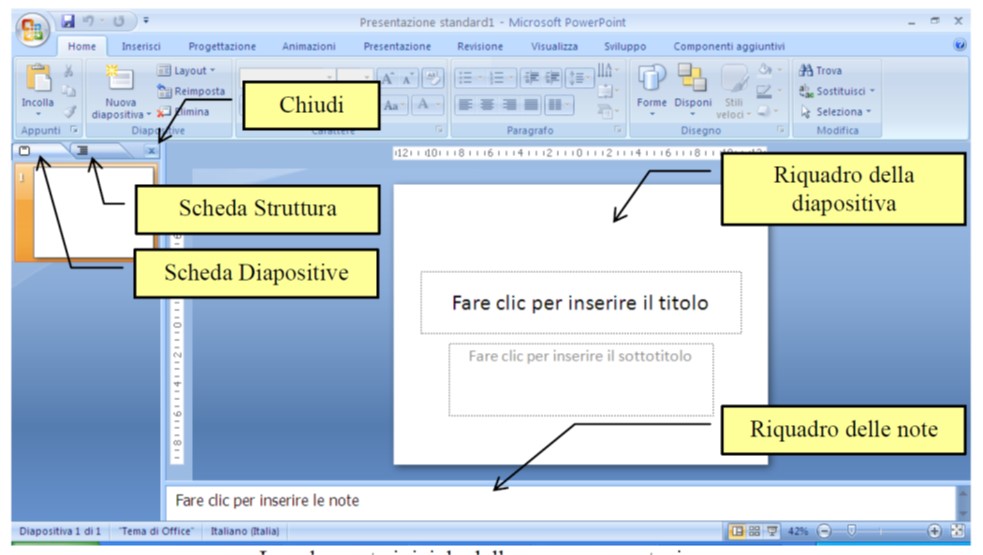Image resolution: width=983 pixels, height=555 pixels.
Task: Click the zoom slider handle
Action: [x=851, y=531]
